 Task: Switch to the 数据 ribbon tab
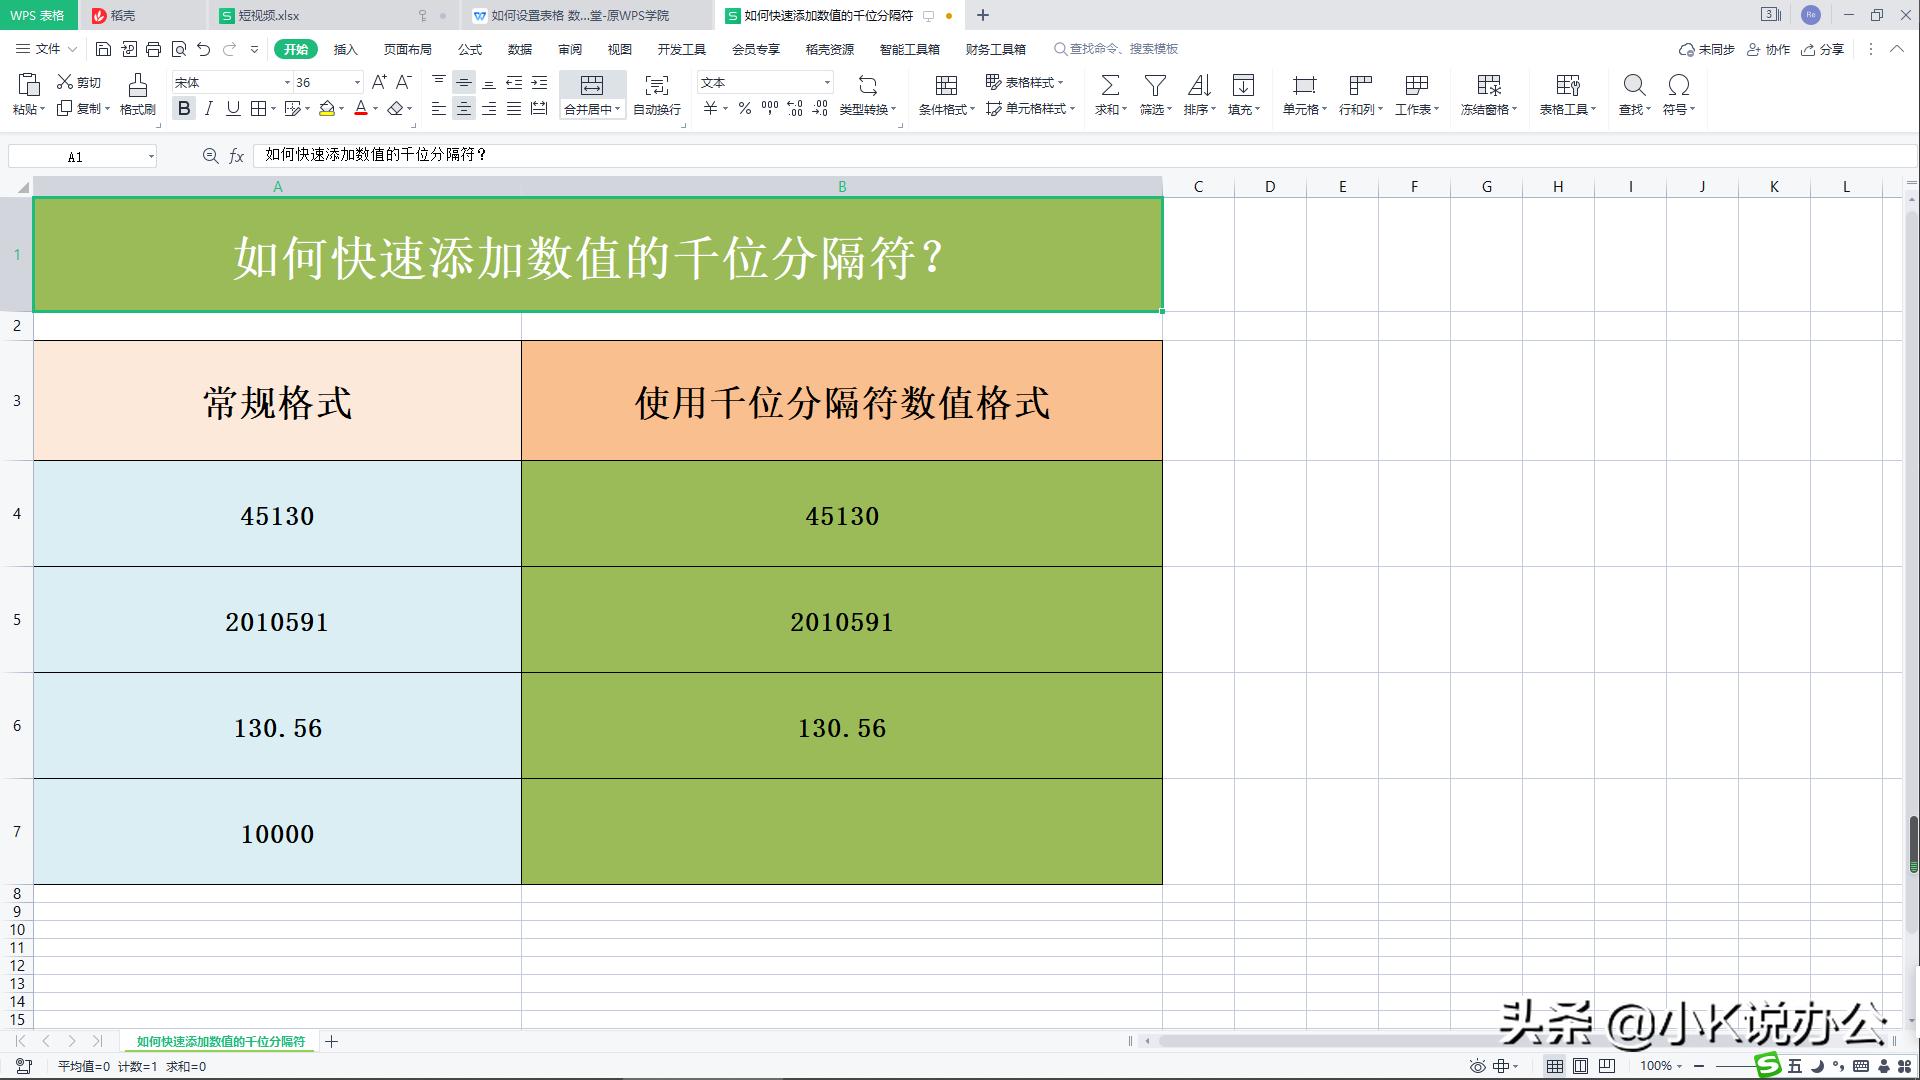tap(520, 49)
